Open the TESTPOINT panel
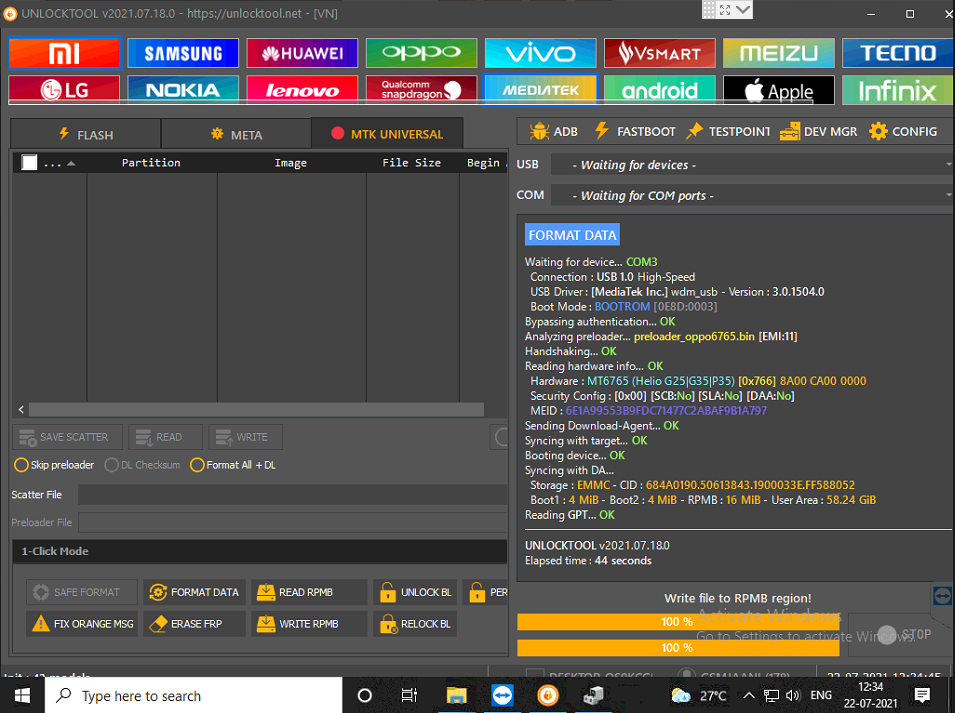This screenshot has height=713, width=955. click(x=728, y=132)
